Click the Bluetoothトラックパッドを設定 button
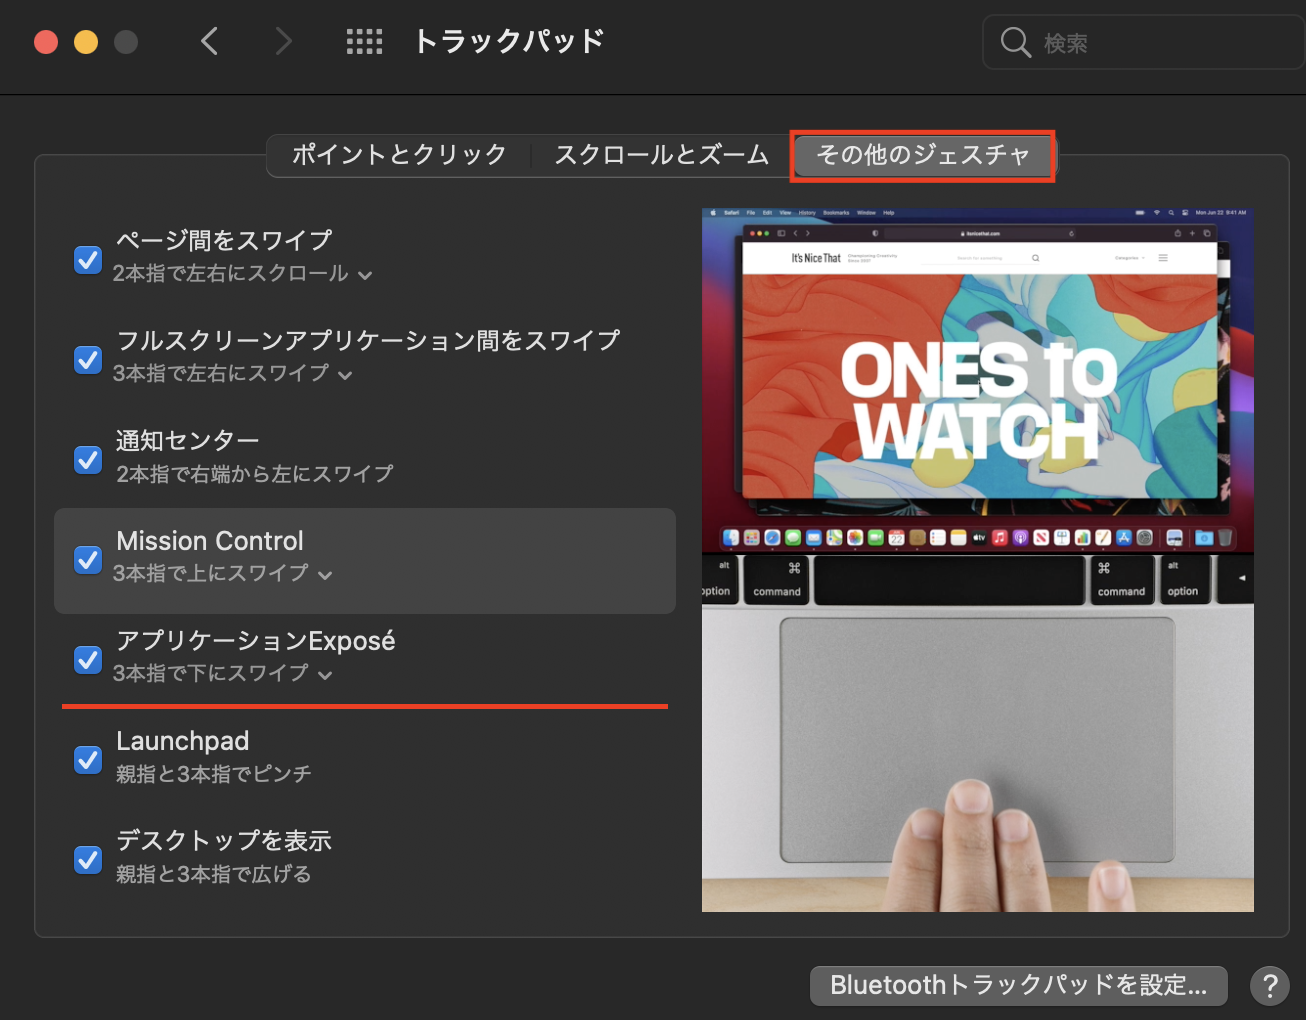 (1019, 985)
